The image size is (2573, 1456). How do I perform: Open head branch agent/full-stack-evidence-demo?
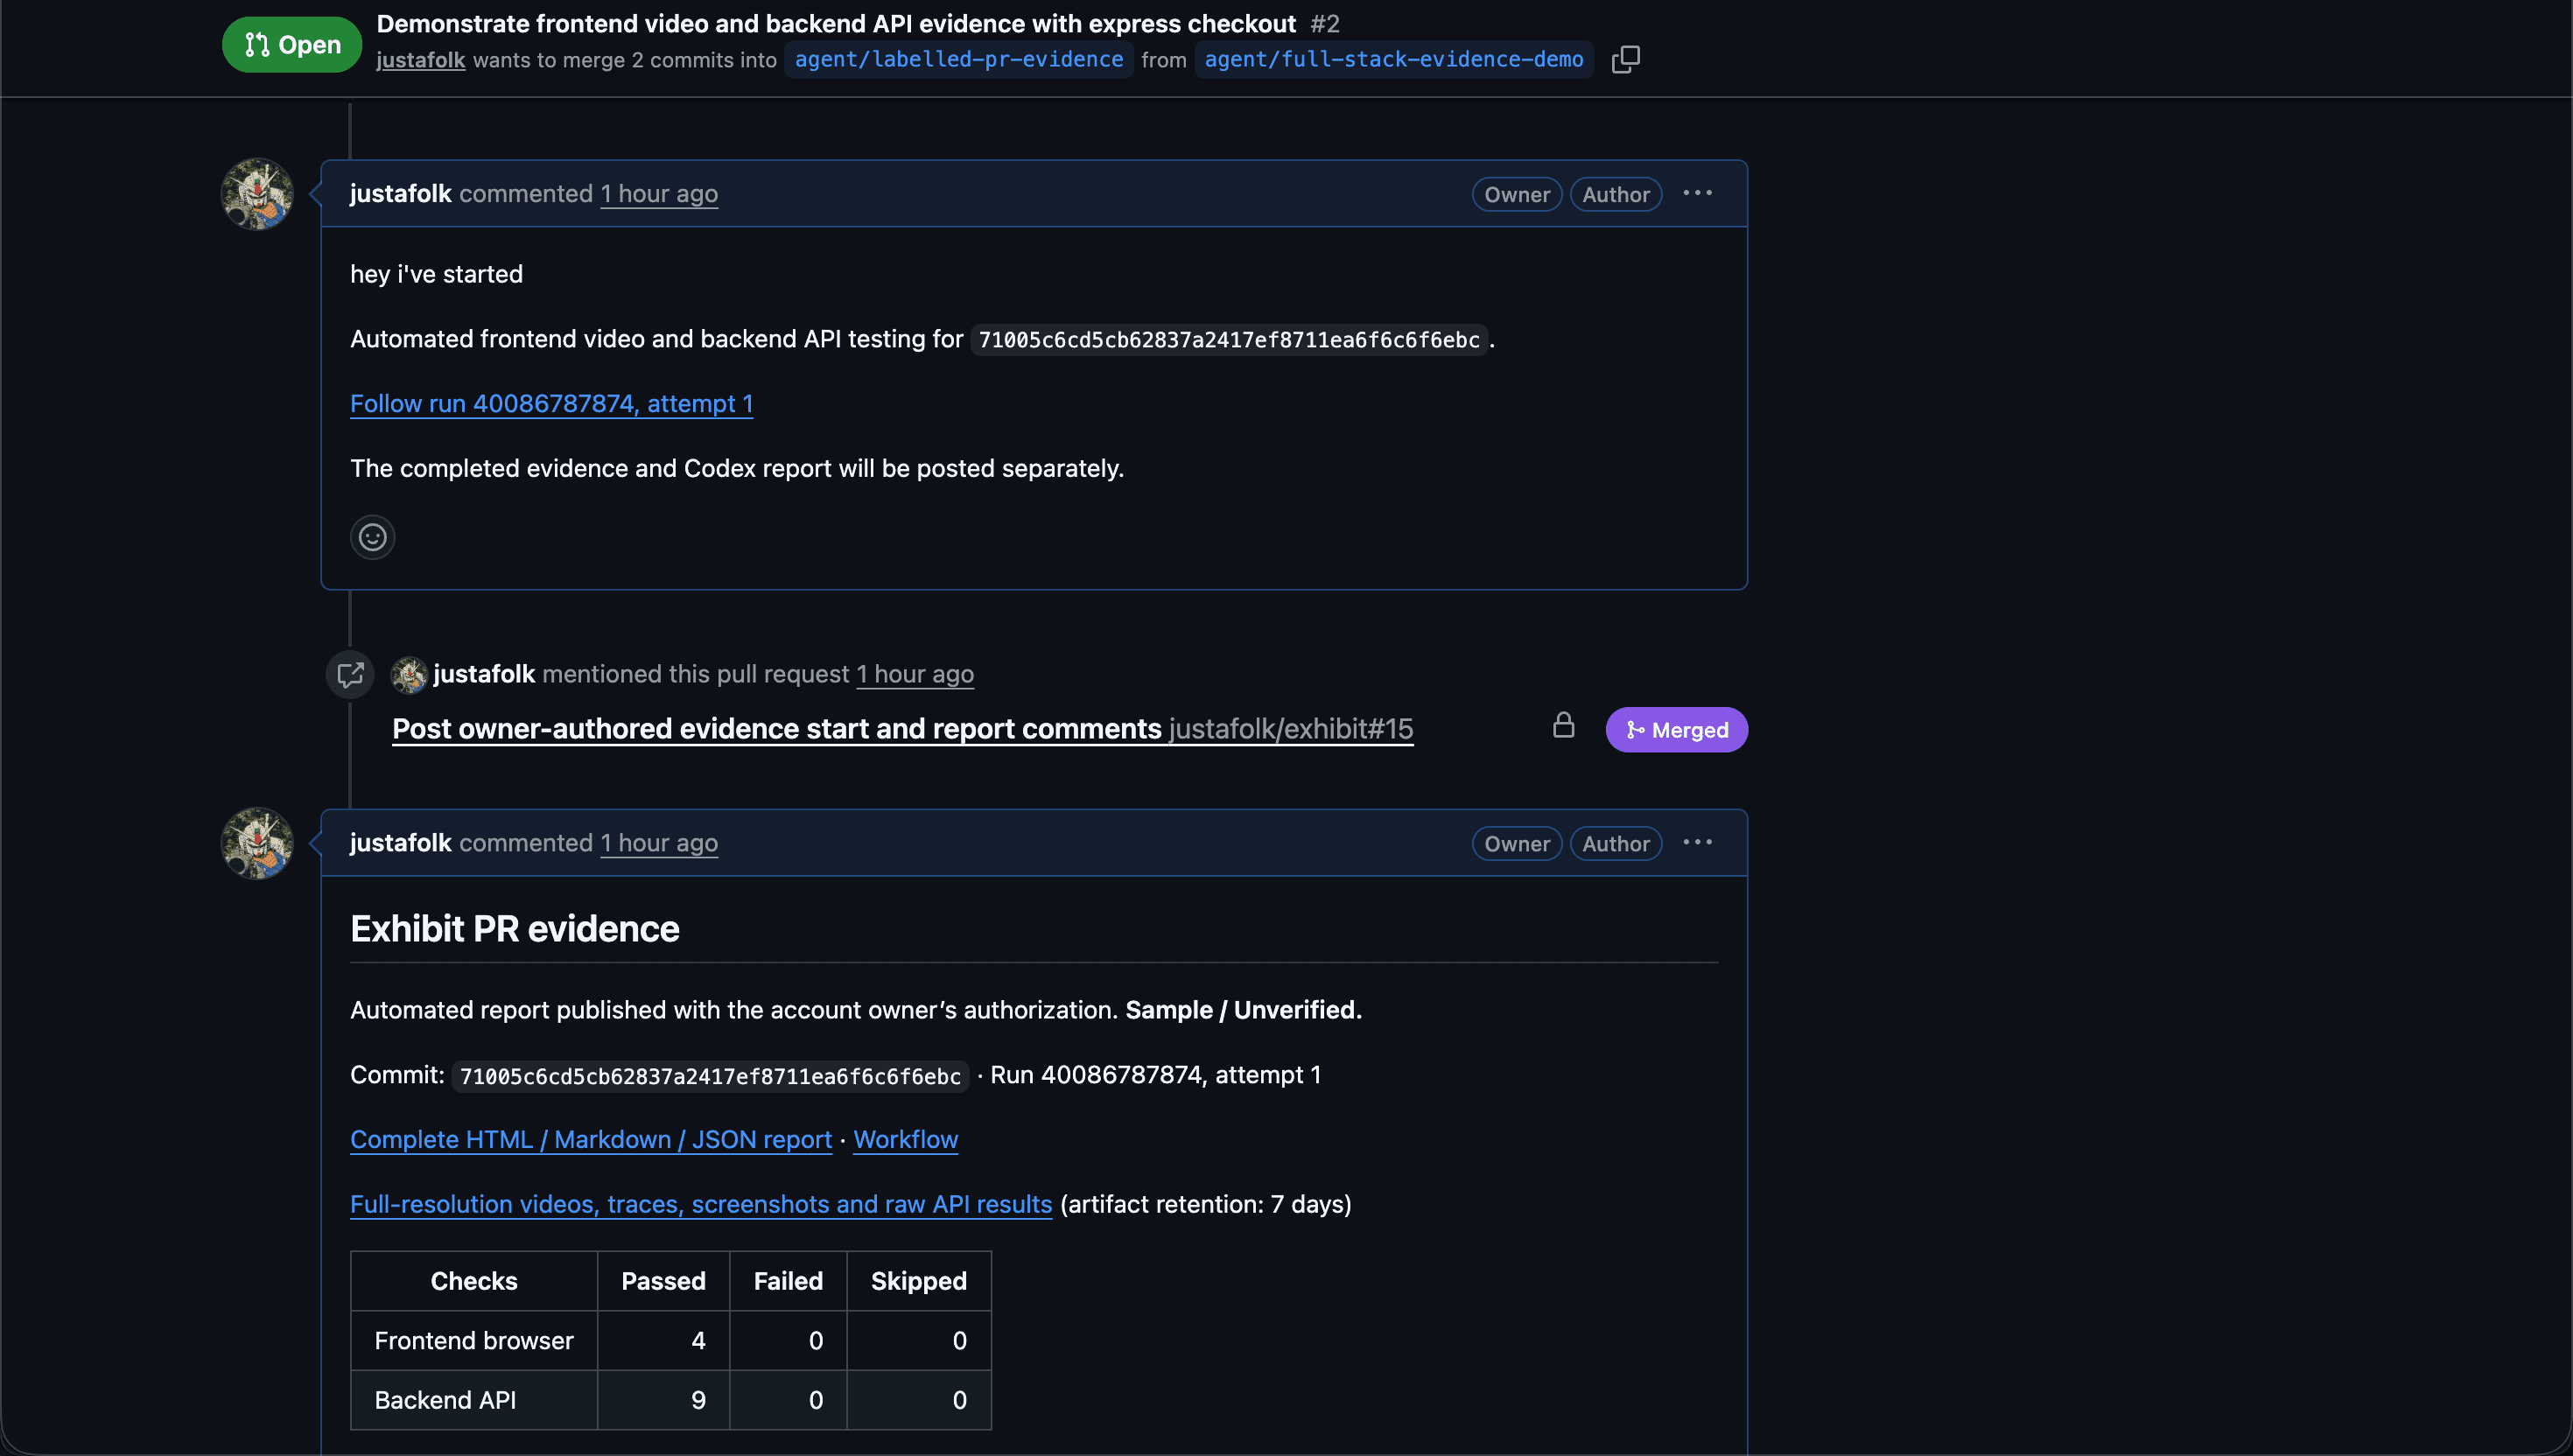tap(1394, 60)
